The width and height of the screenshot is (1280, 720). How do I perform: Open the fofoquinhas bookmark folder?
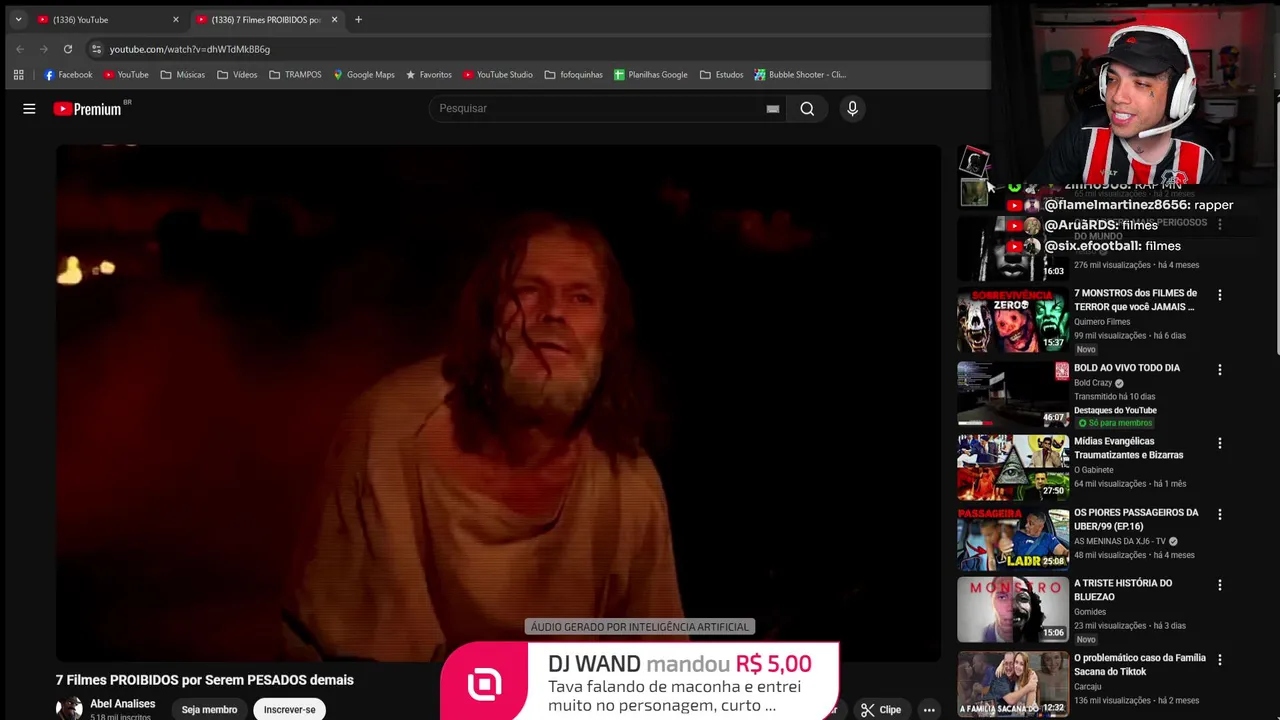click(x=573, y=75)
